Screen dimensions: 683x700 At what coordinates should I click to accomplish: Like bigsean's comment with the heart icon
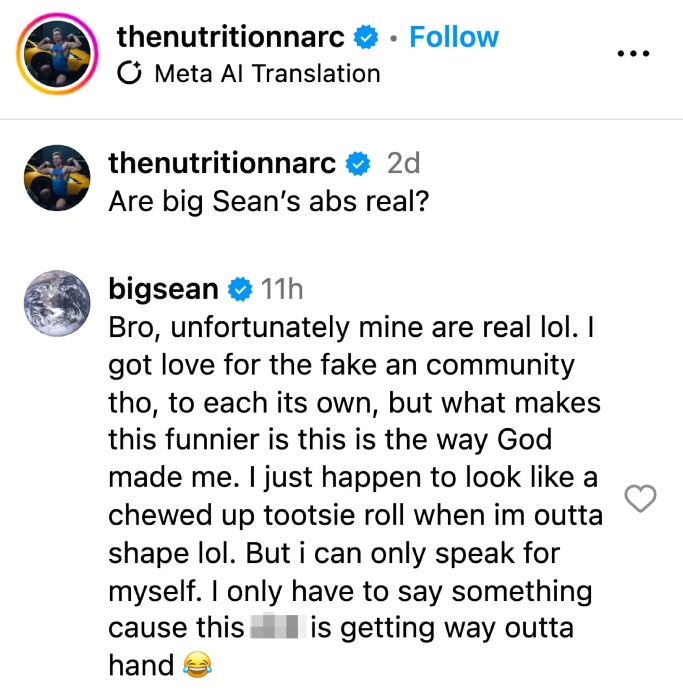coord(640,497)
